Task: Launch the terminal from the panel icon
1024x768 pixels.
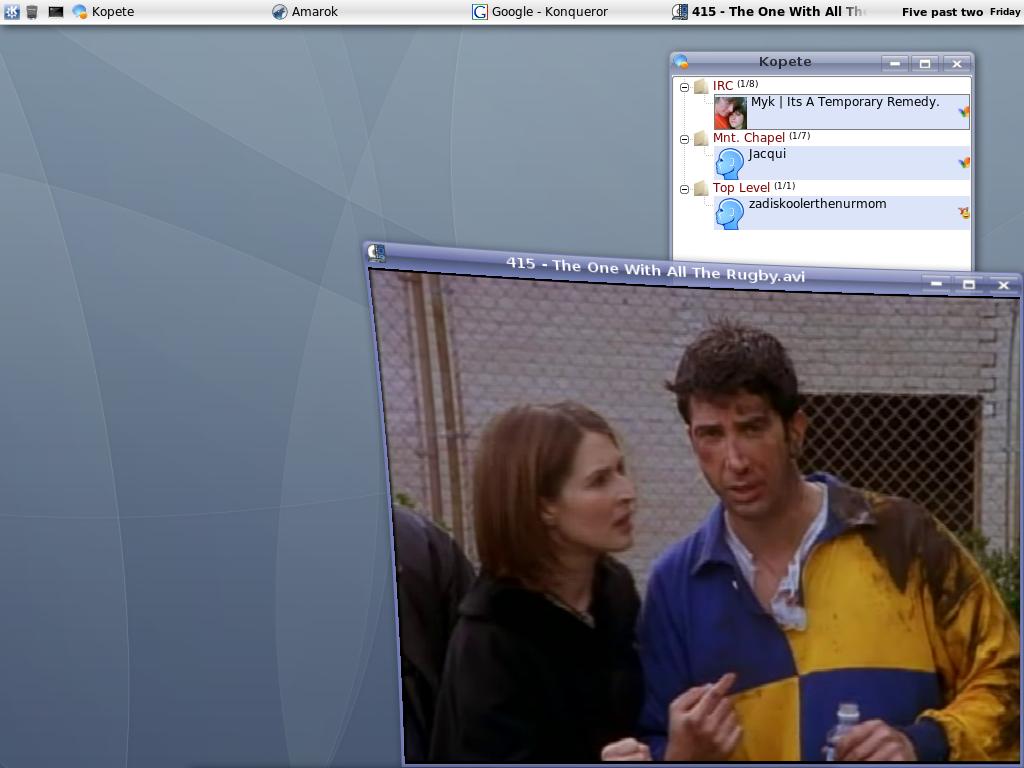Action: pyautogui.click(x=56, y=11)
